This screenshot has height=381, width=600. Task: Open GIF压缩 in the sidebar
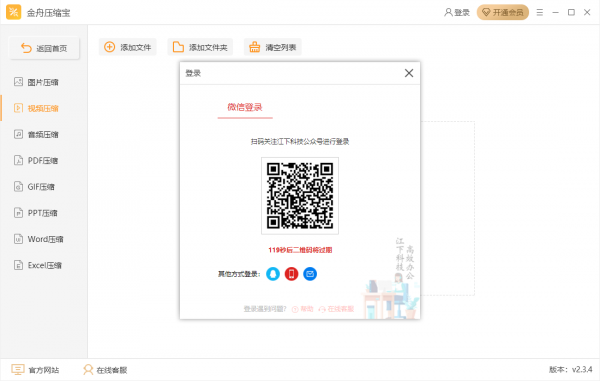(x=34, y=187)
